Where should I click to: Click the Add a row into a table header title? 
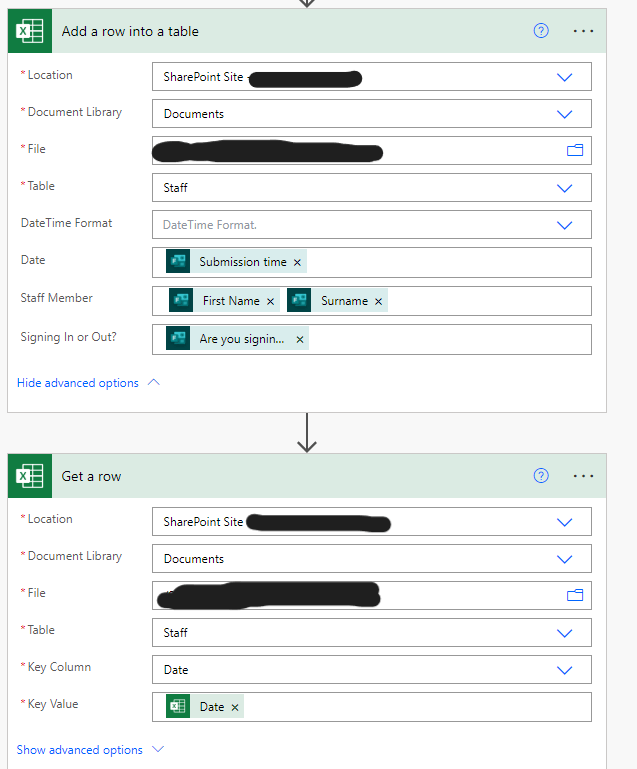click(130, 31)
